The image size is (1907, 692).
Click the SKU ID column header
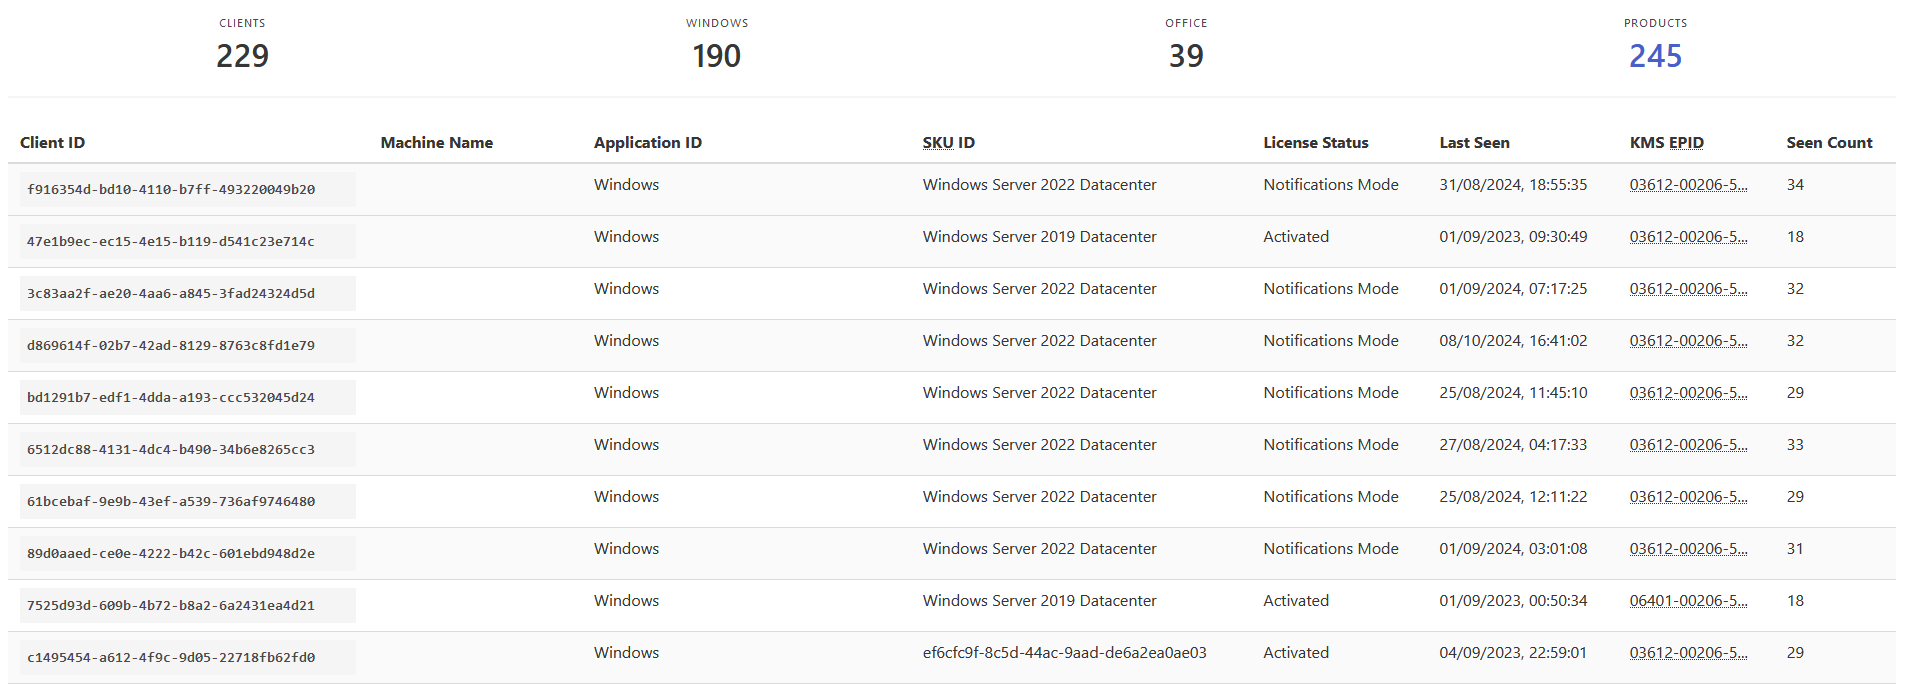coord(948,143)
